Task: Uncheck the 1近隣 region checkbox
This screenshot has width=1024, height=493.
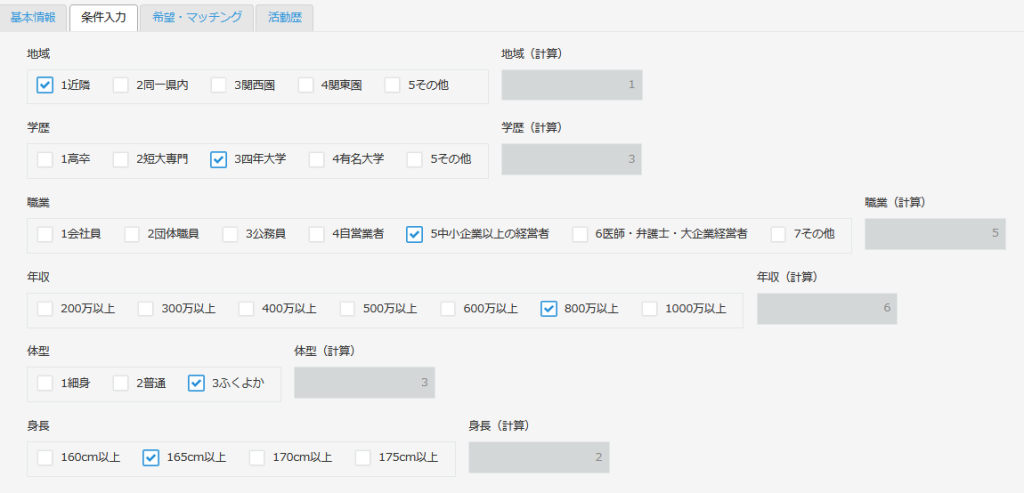Action: [x=45, y=85]
